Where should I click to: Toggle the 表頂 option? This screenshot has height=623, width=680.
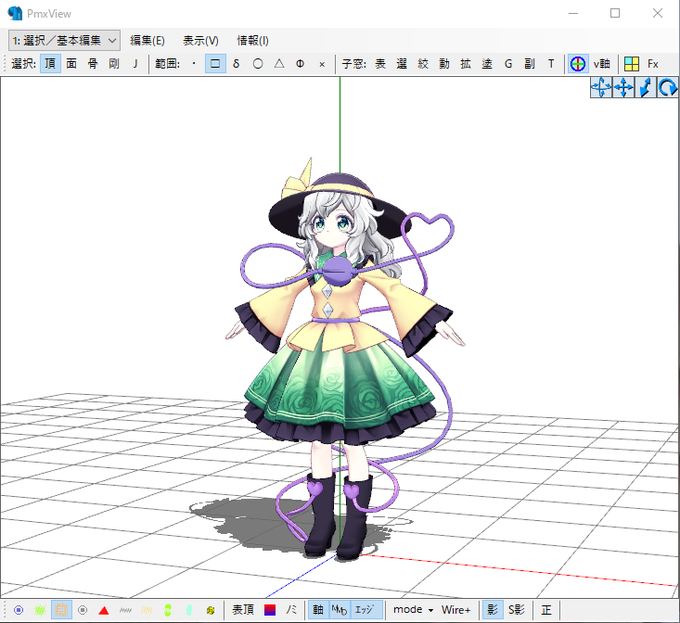pyautogui.click(x=242, y=610)
